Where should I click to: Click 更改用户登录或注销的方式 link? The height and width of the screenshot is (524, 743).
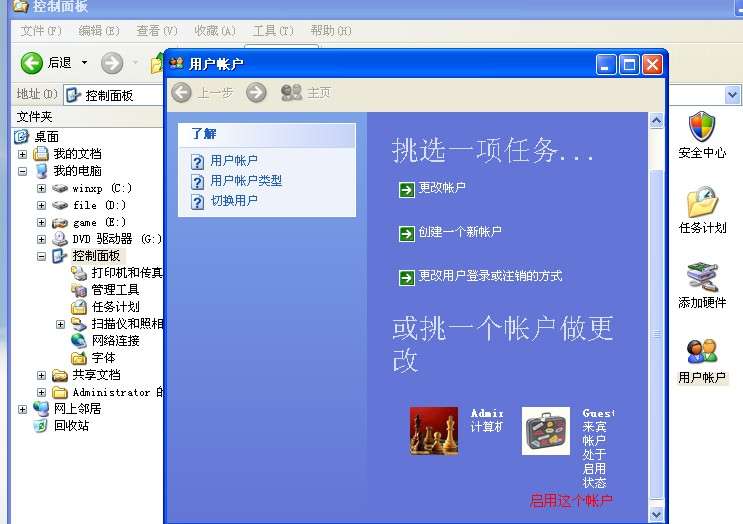coord(490,276)
